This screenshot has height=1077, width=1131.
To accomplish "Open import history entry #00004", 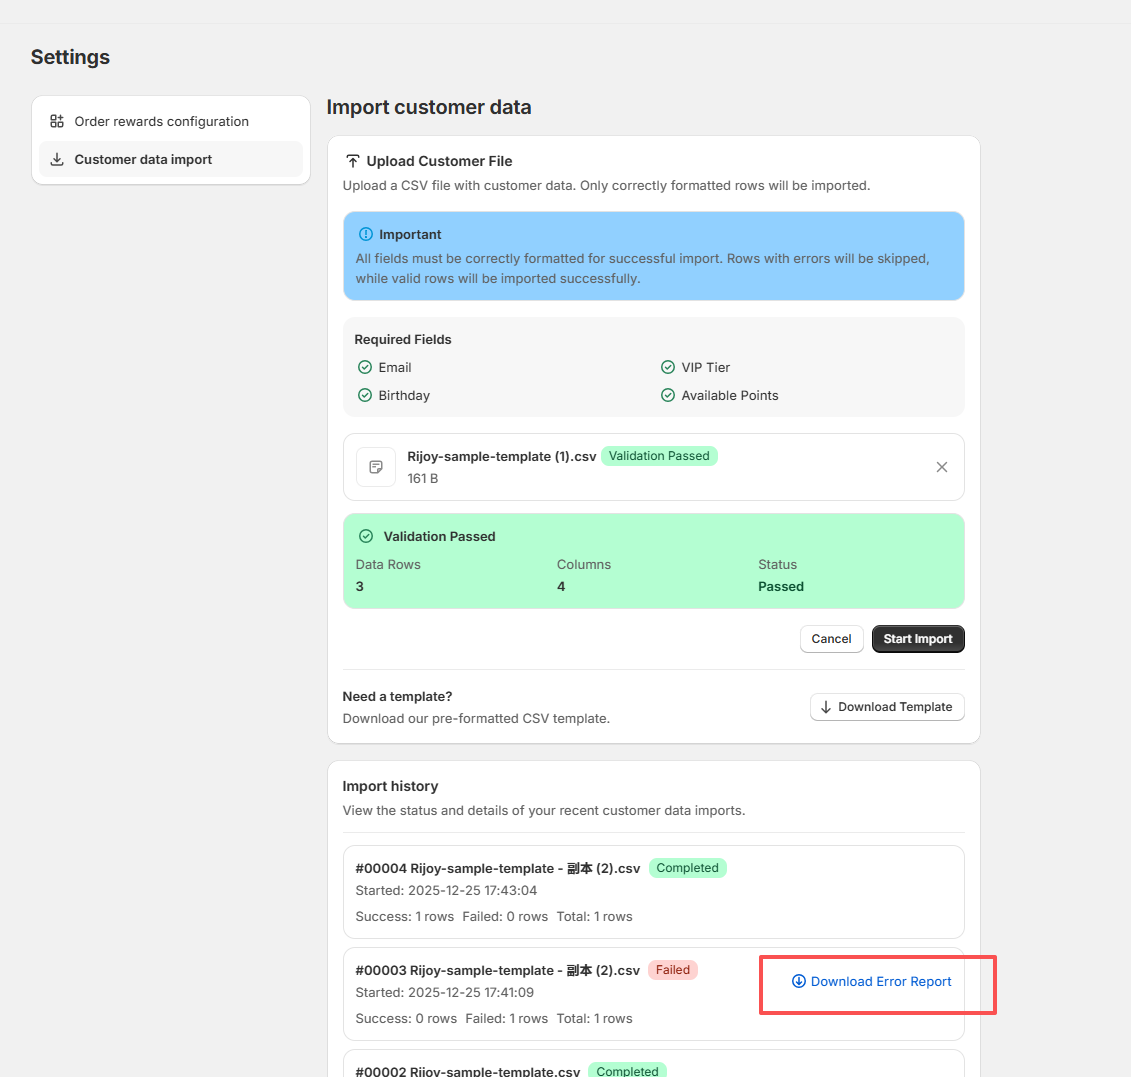I will click(x=497, y=868).
